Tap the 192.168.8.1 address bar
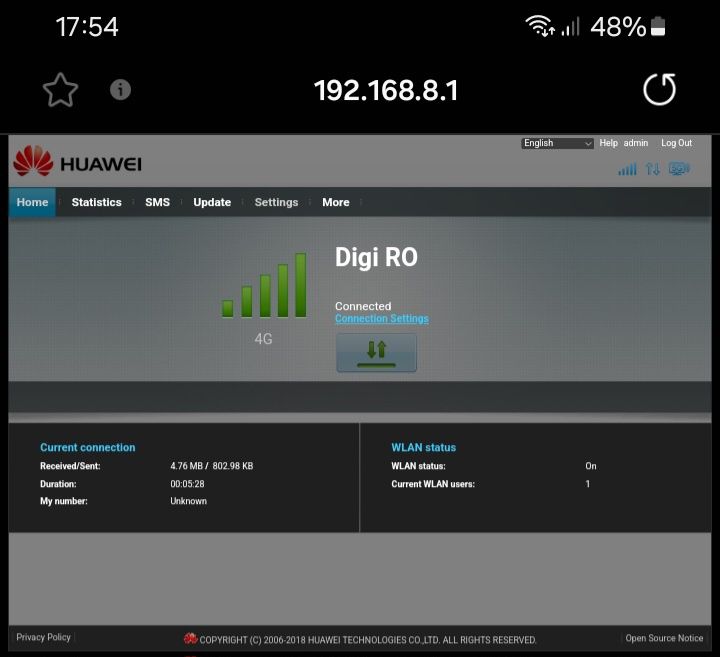 click(x=386, y=90)
